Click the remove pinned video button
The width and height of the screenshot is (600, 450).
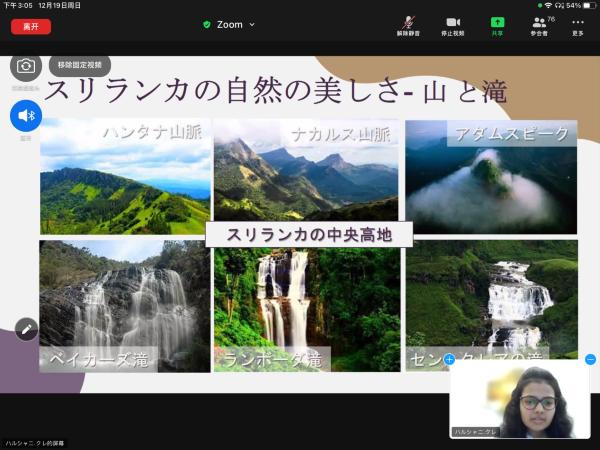79,63
